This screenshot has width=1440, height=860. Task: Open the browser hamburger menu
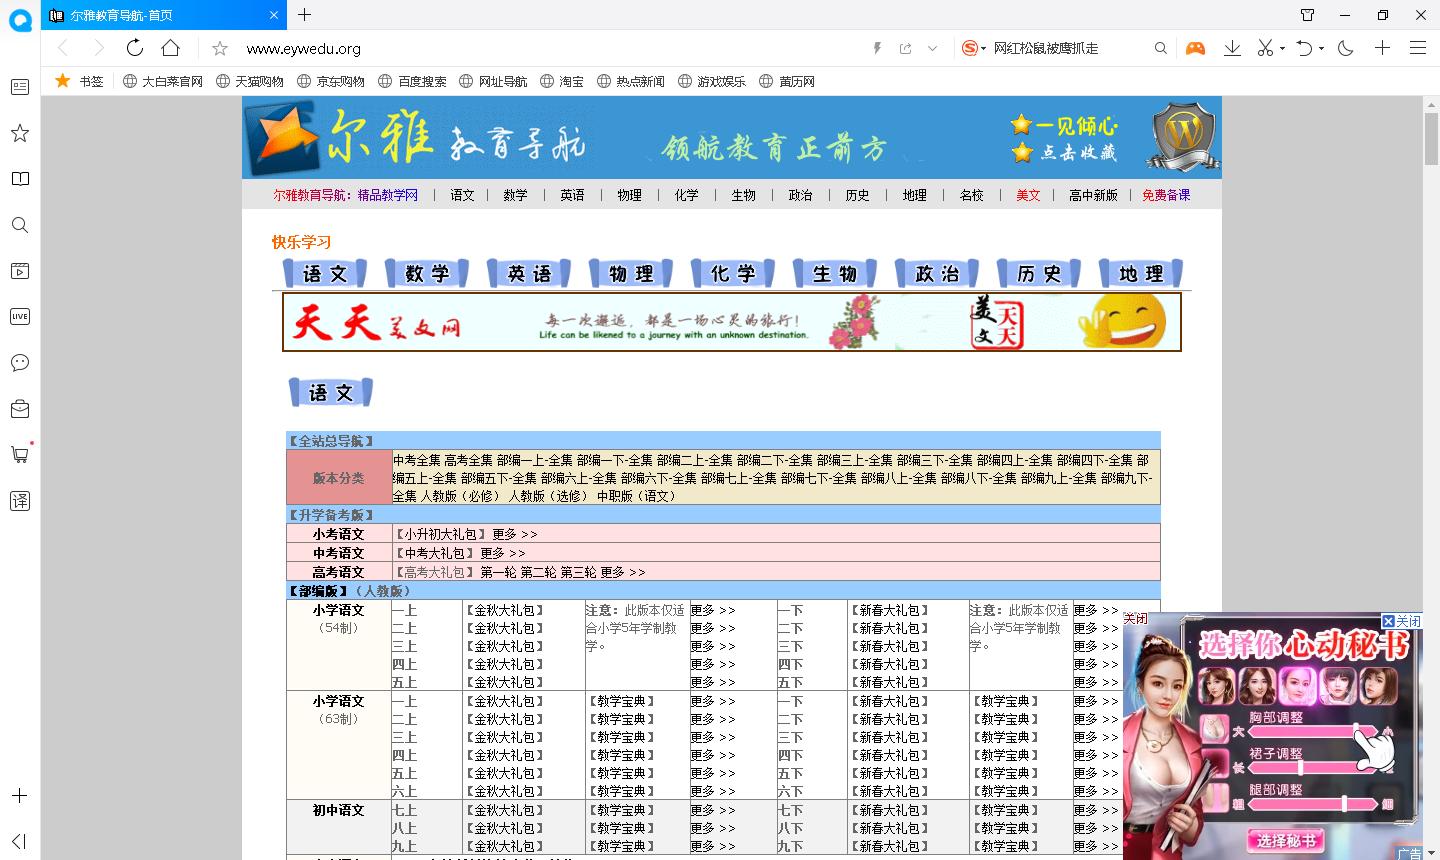coord(1419,47)
